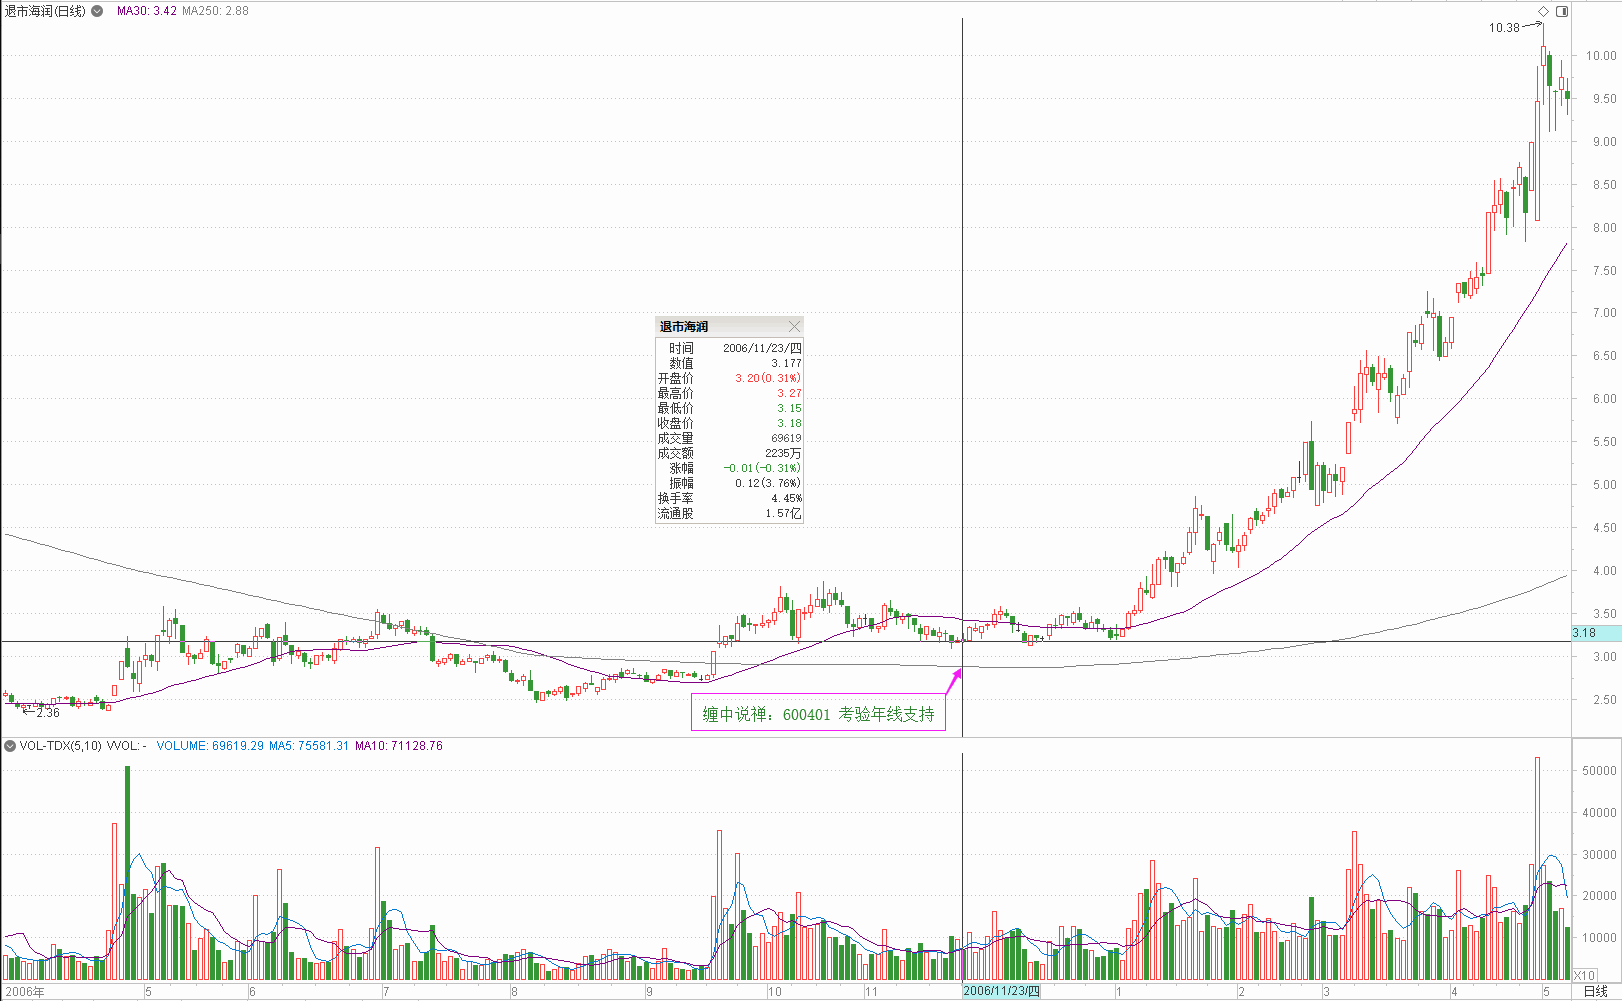Image resolution: width=1622 pixels, height=1001 pixels.
Task: Click the 10.38 high price label
Action: (x=1503, y=28)
